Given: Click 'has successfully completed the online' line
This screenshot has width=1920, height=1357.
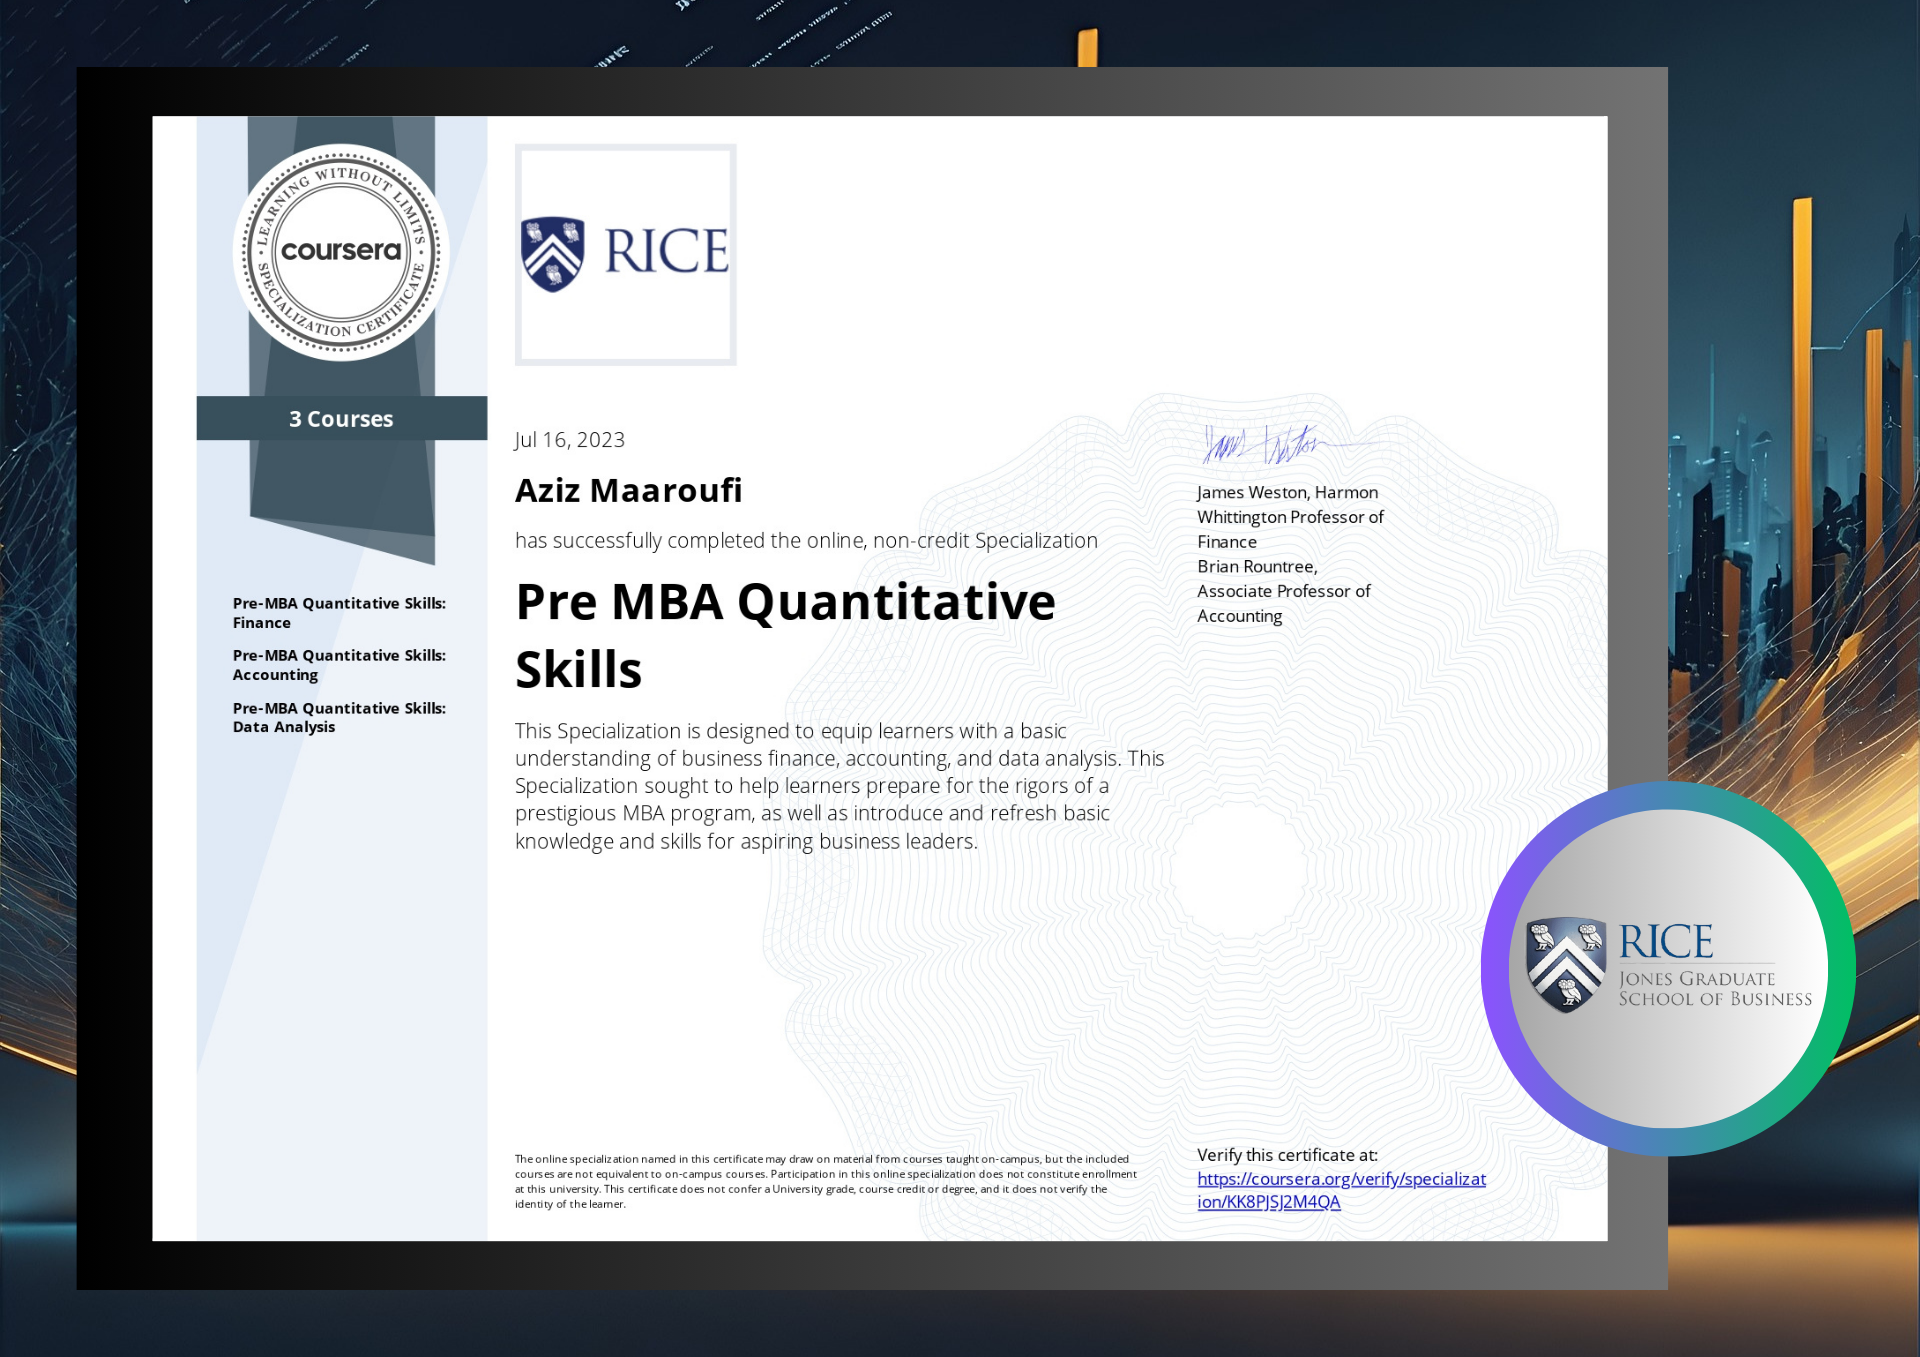Looking at the screenshot, I should [806, 541].
